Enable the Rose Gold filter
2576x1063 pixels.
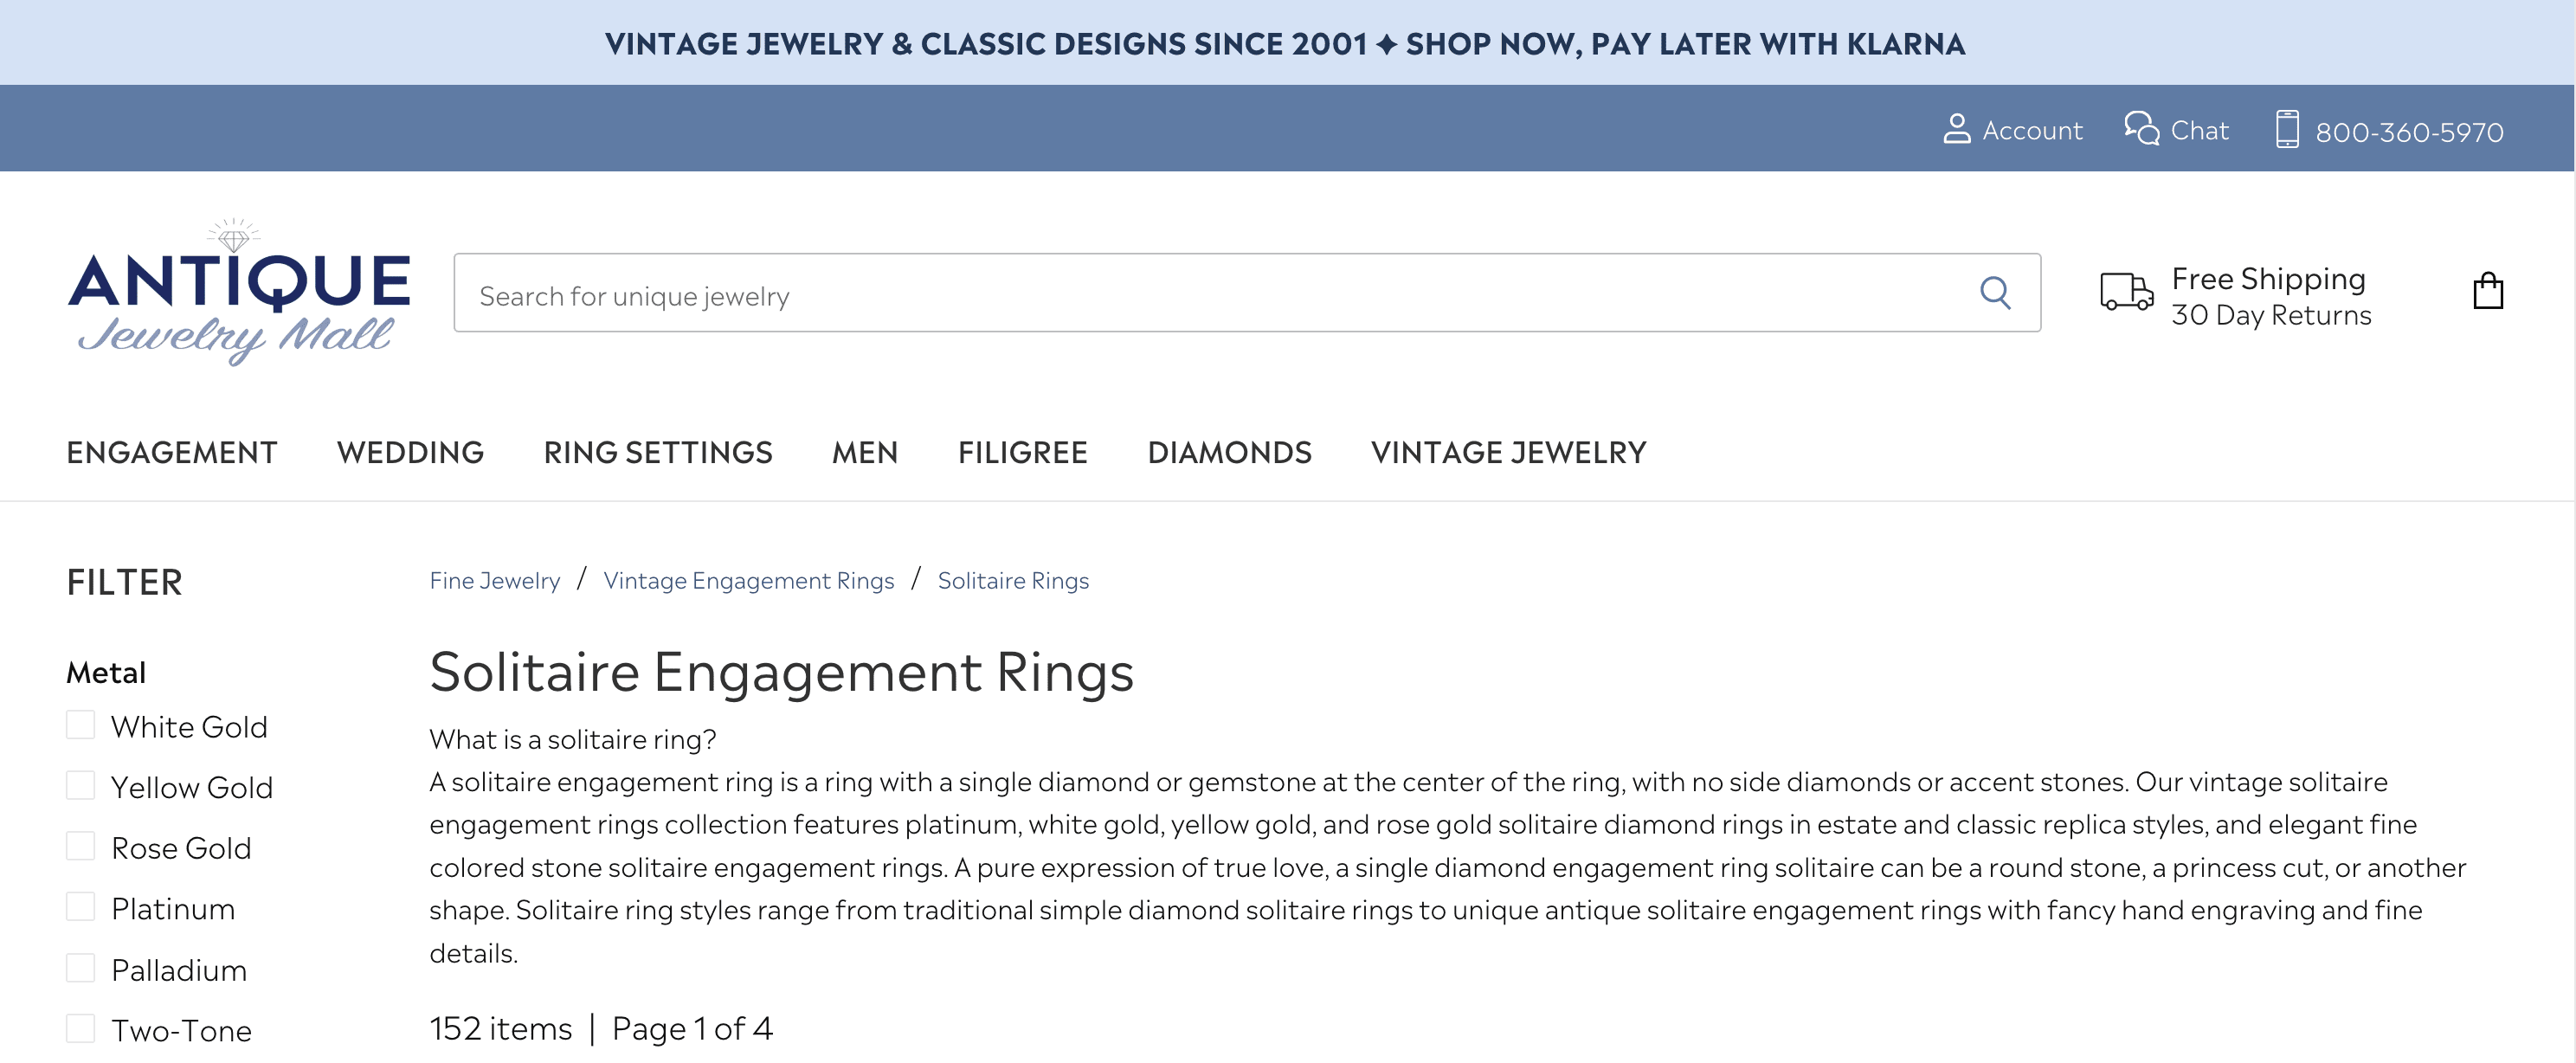click(x=80, y=845)
